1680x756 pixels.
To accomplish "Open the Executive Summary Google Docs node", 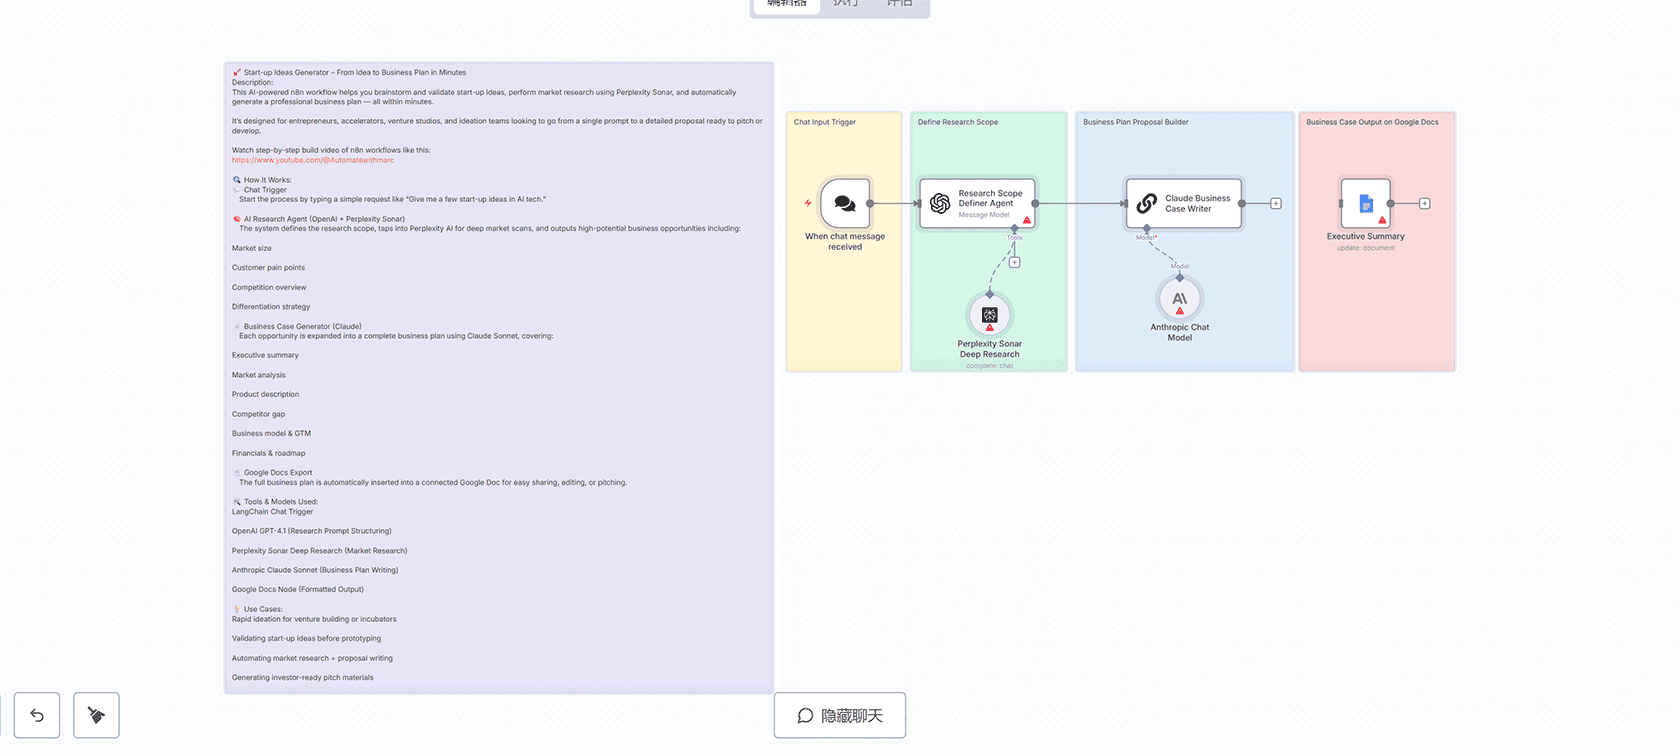I will click(x=1365, y=203).
